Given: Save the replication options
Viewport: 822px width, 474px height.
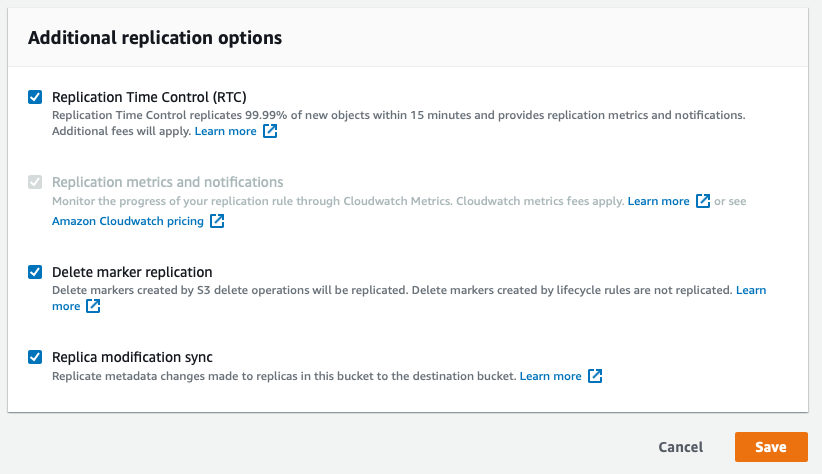Looking at the screenshot, I should [x=771, y=447].
